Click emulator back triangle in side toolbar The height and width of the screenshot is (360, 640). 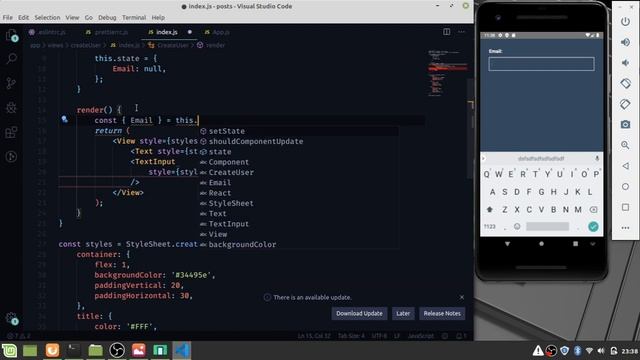pos(625,166)
